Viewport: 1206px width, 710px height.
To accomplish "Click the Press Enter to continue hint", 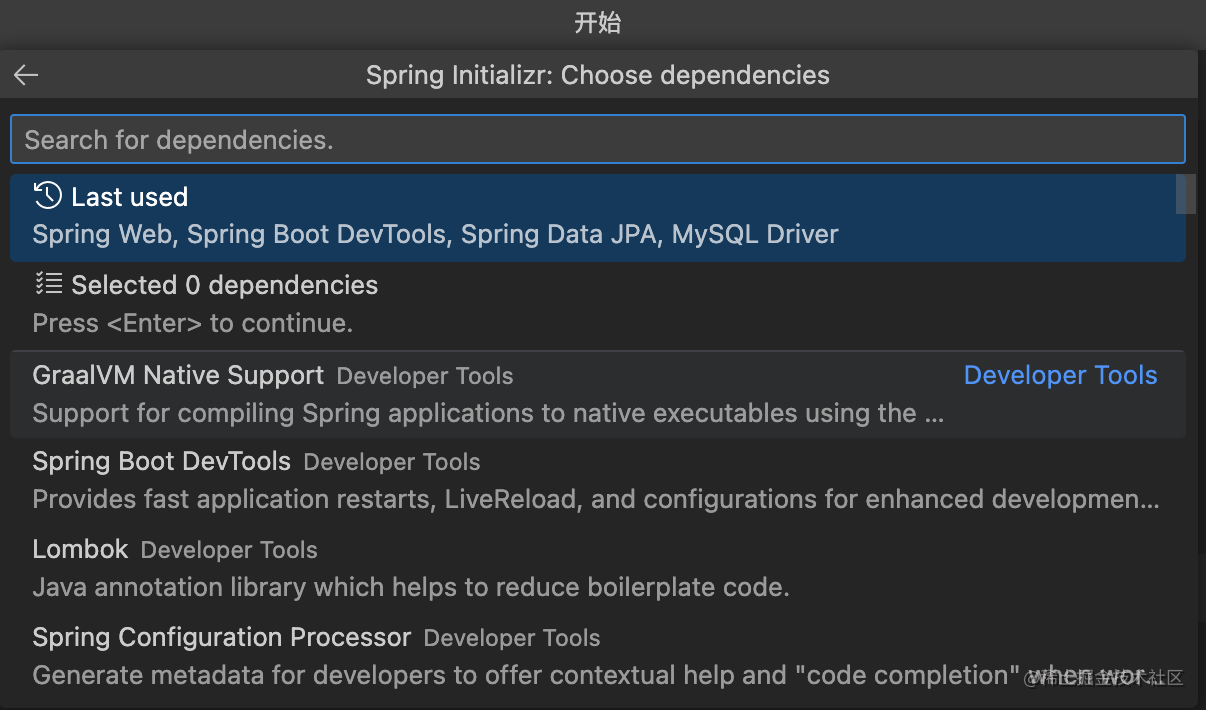I will (x=192, y=323).
